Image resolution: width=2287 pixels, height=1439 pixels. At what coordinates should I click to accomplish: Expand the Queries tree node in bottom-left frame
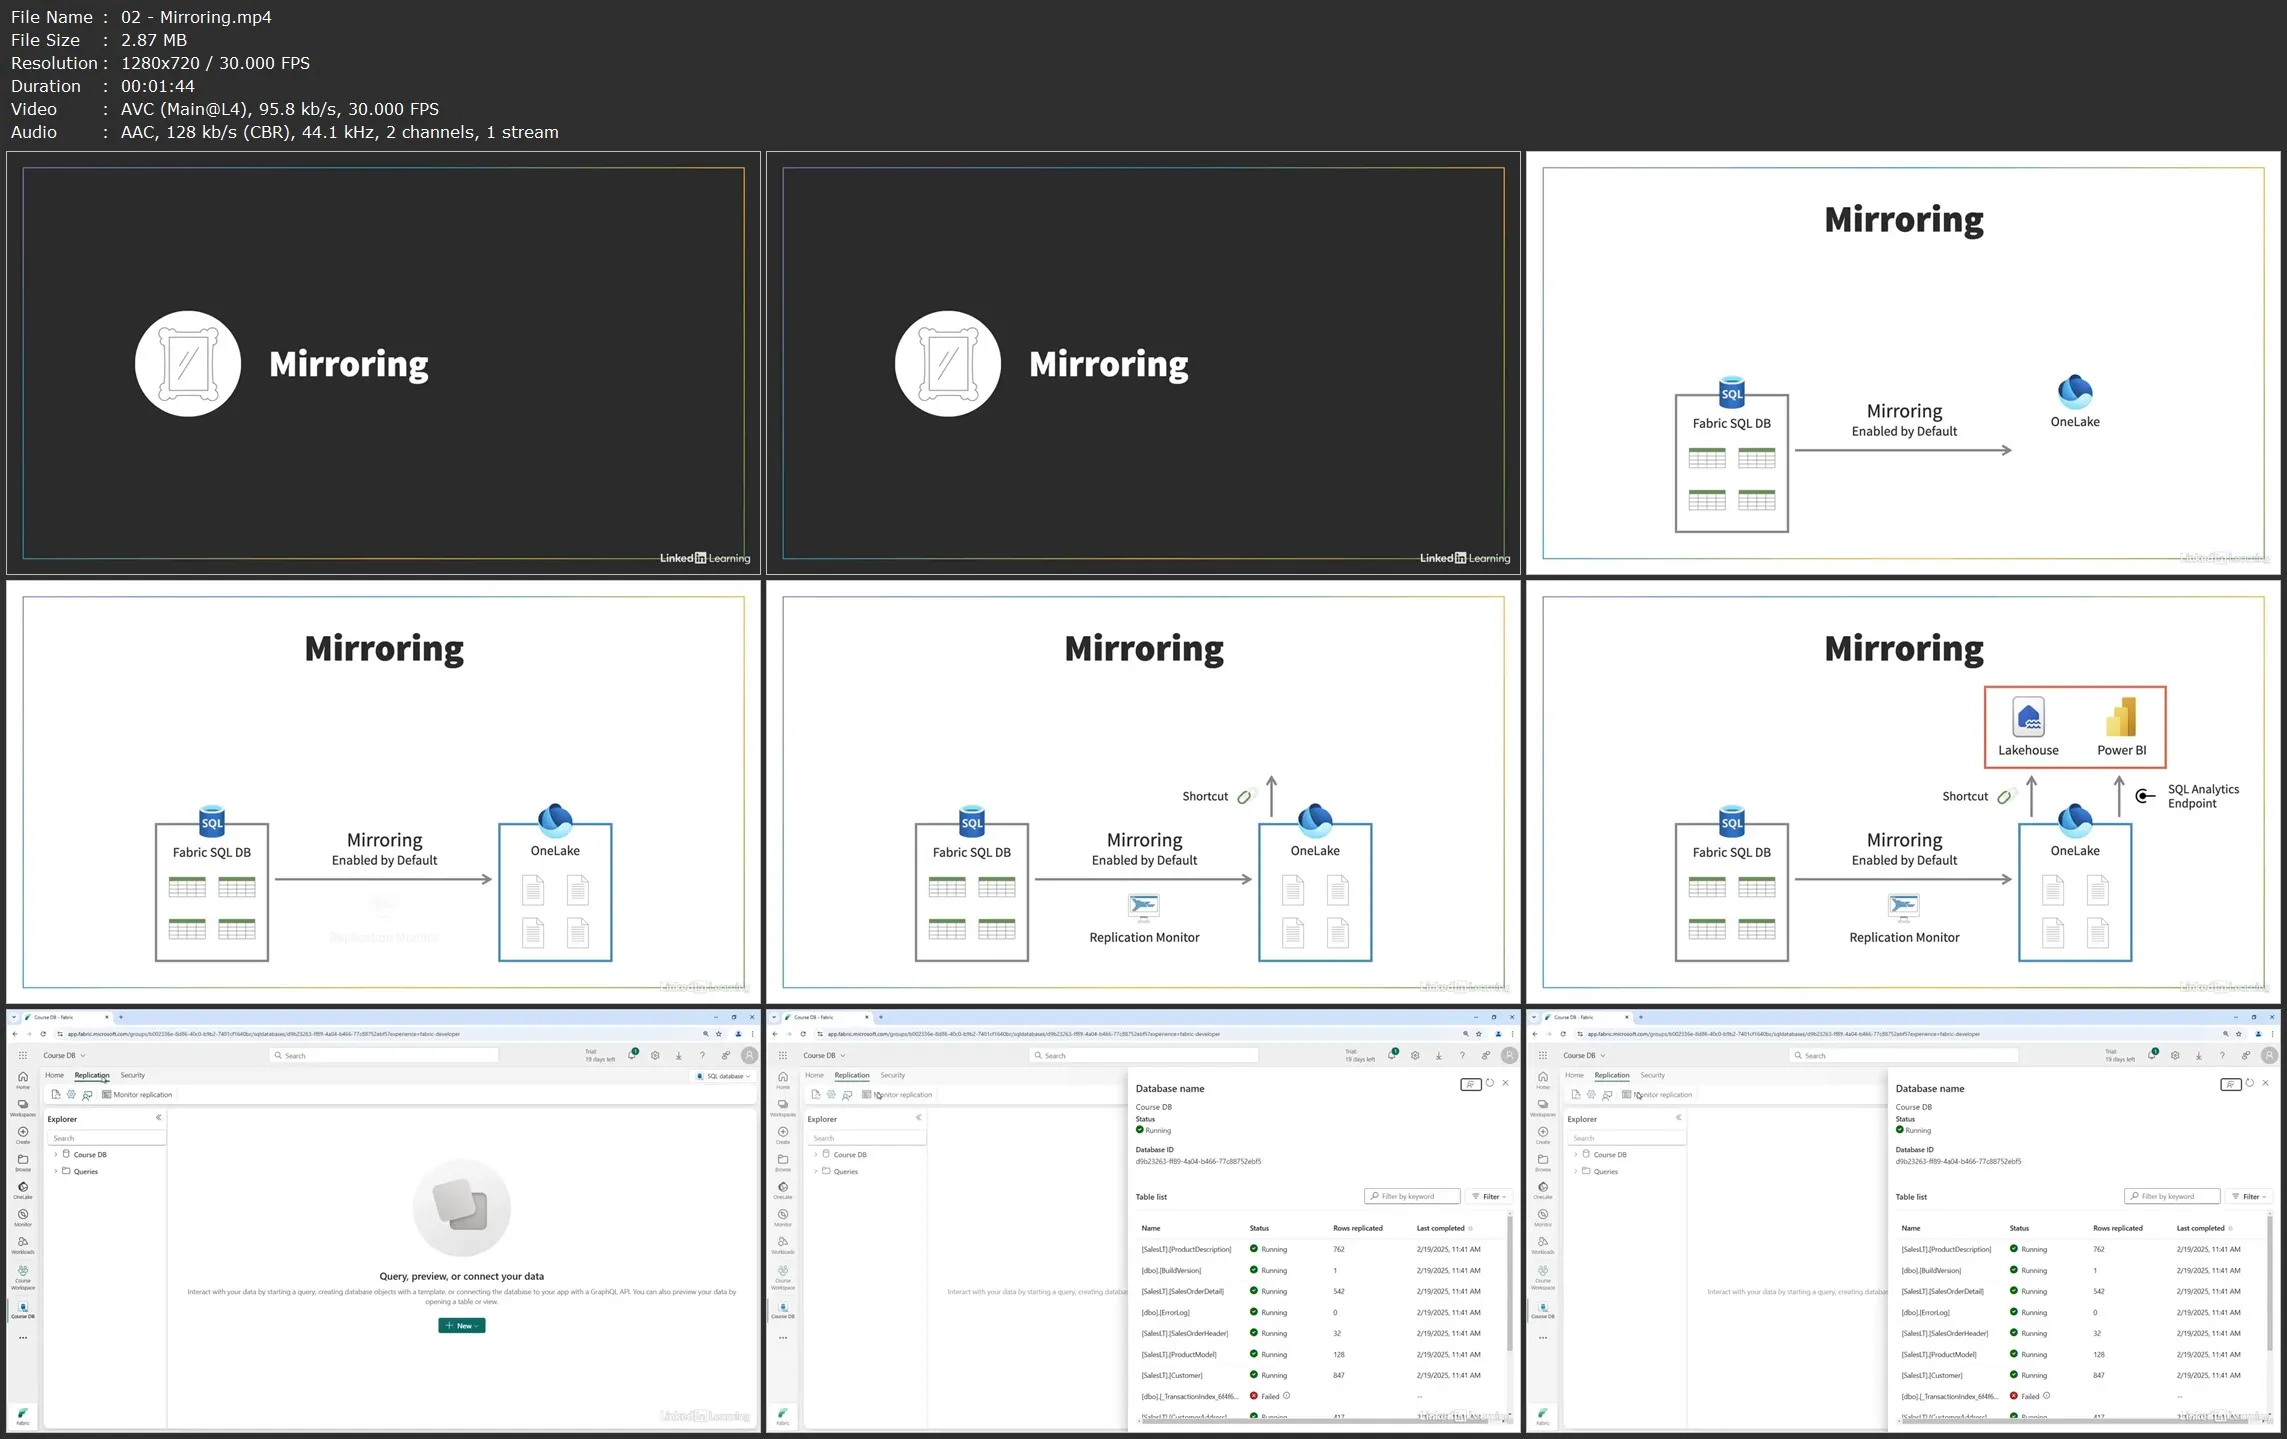56,1171
